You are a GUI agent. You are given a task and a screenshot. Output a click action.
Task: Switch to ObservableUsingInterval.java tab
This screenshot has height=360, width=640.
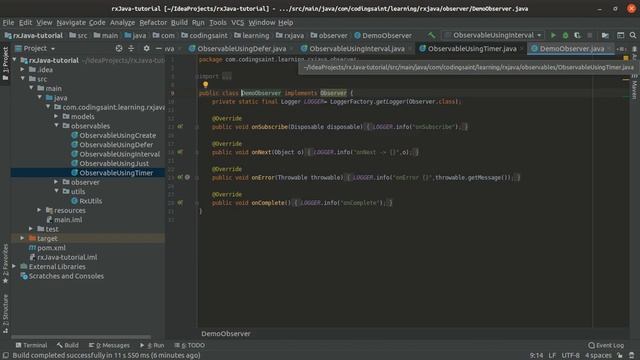point(356,49)
